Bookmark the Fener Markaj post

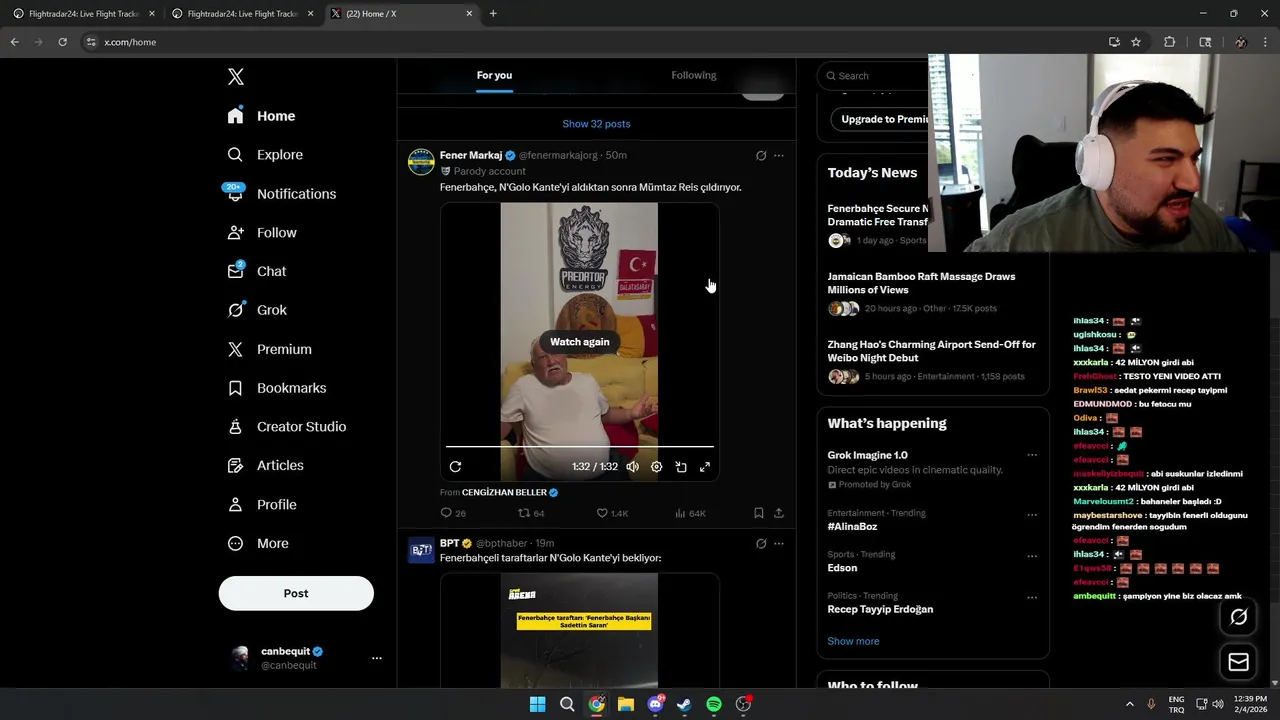759,513
